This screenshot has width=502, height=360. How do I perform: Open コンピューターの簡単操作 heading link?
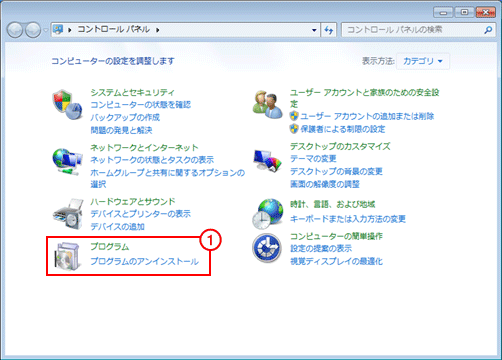tap(336, 236)
